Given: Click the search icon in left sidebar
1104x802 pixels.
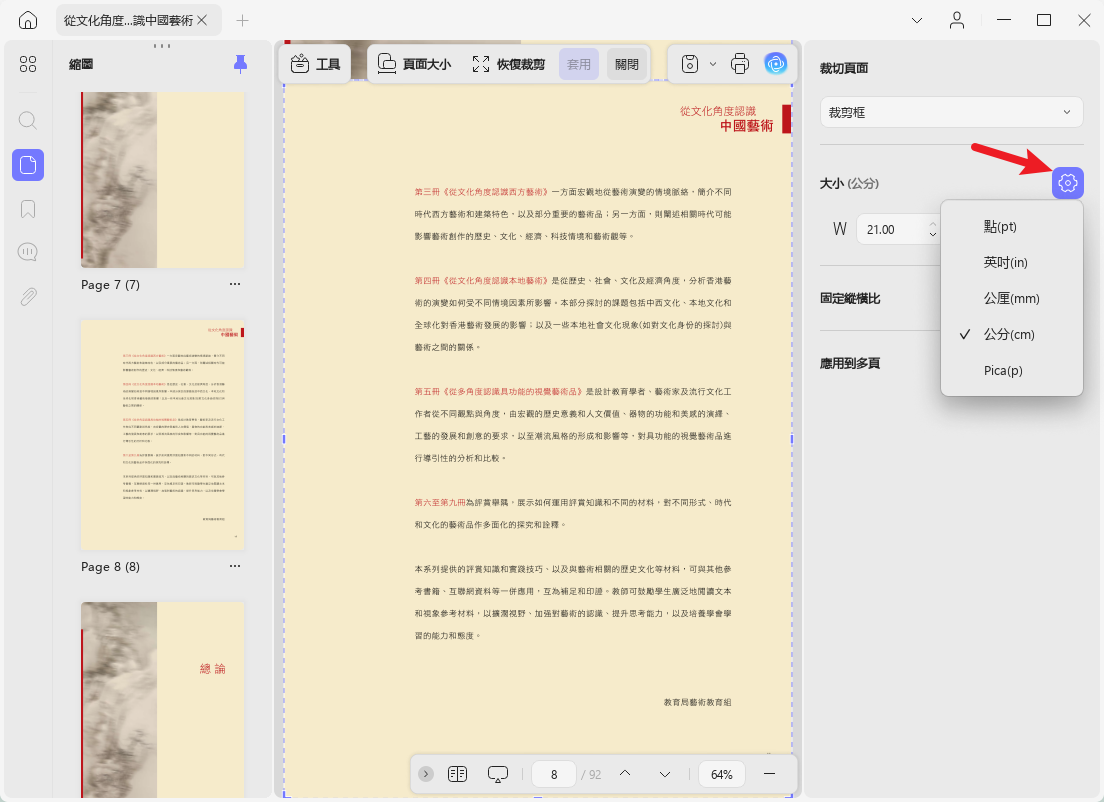Looking at the screenshot, I should [27, 120].
